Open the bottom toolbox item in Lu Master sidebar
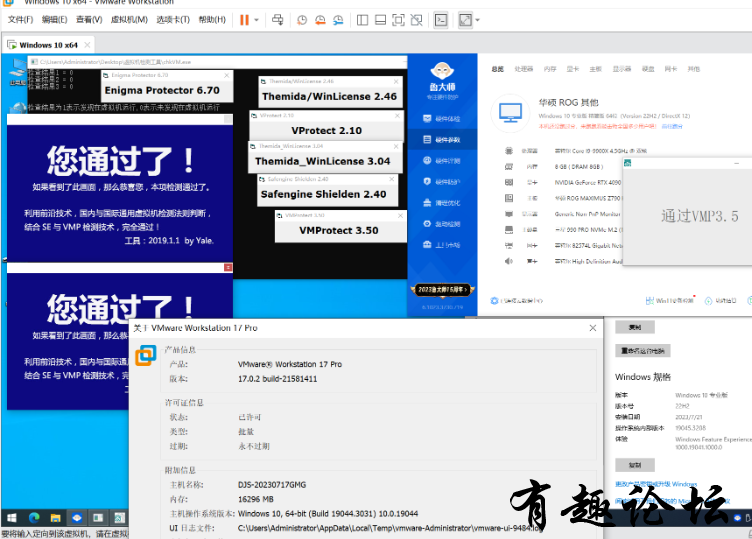 [442, 245]
